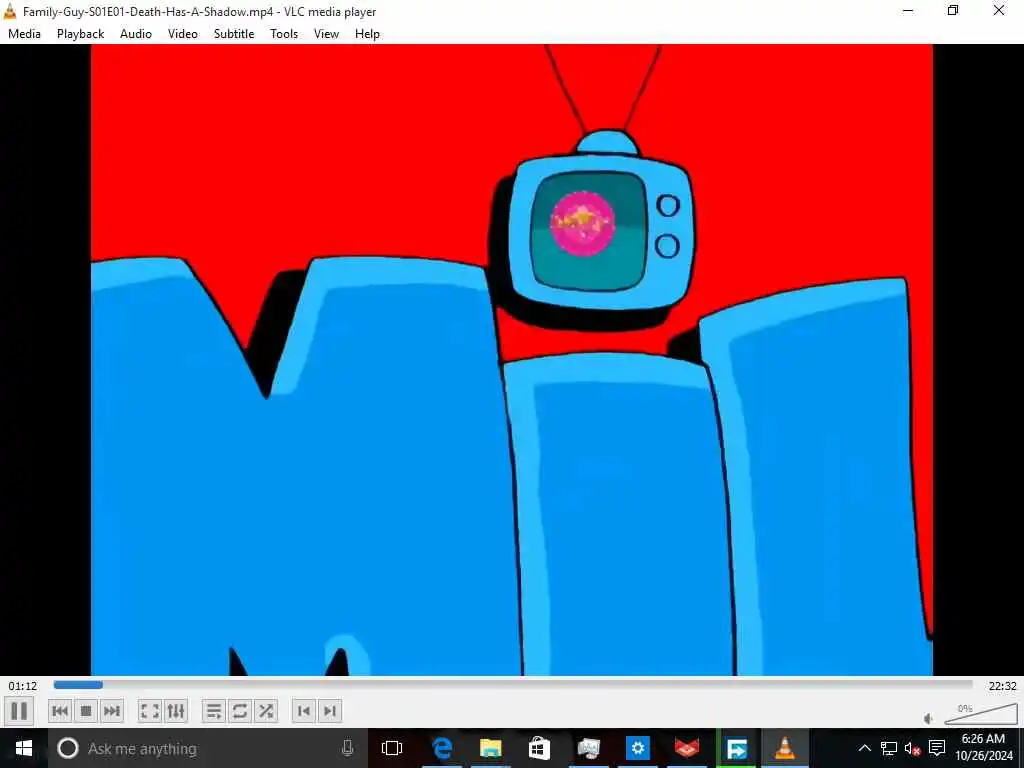This screenshot has width=1024, height=768.
Task: Open the muted system volume tray icon
Action: [x=912, y=748]
